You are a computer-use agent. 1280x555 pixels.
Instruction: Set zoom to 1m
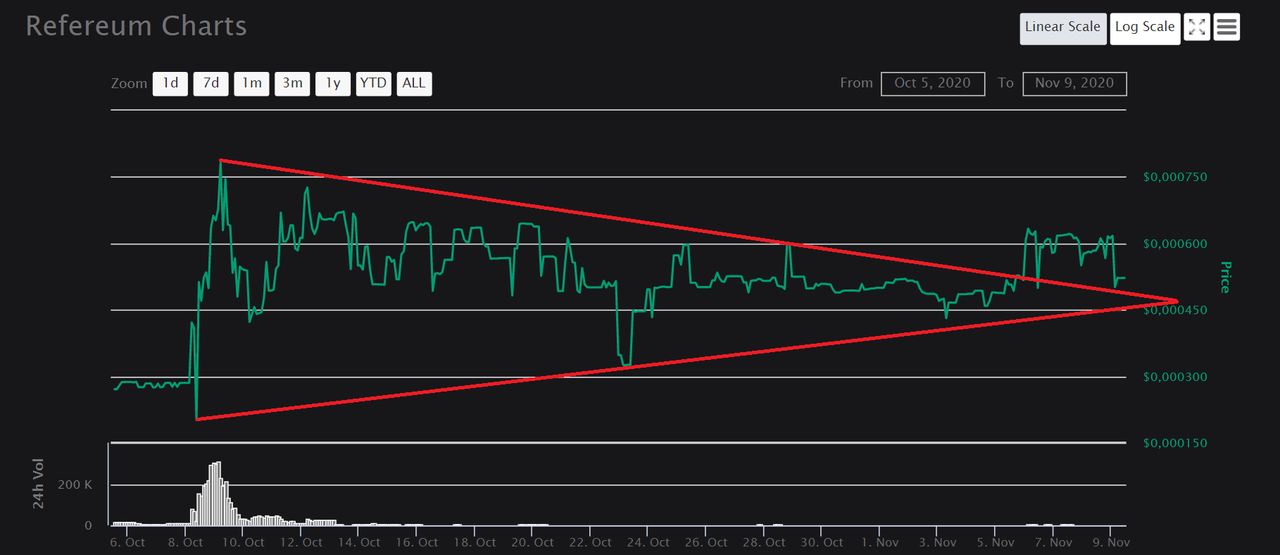(x=252, y=83)
